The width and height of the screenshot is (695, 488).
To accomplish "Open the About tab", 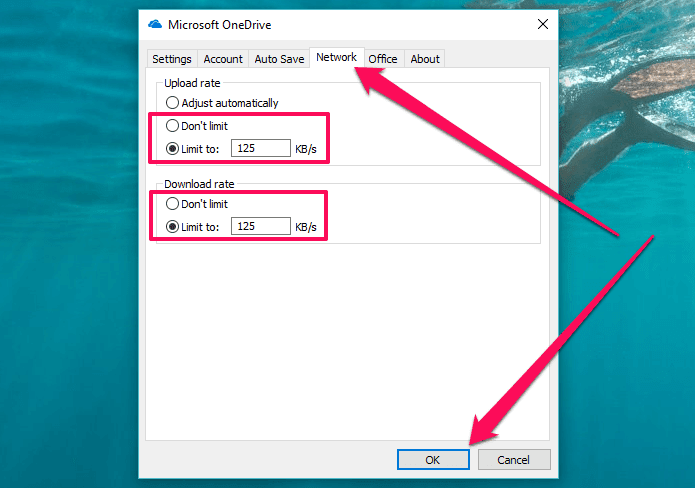I will point(425,59).
